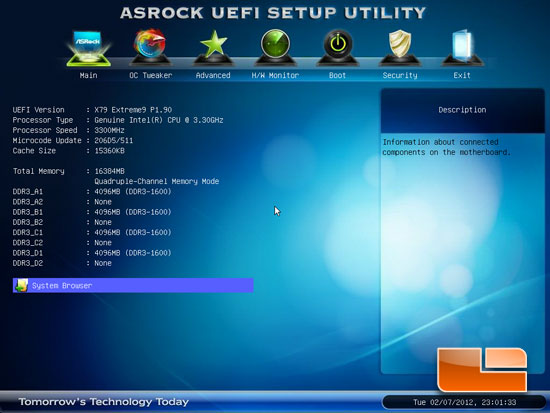
Task: Click the date and time display
Action: pyautogui.click(x=464, y=402)
